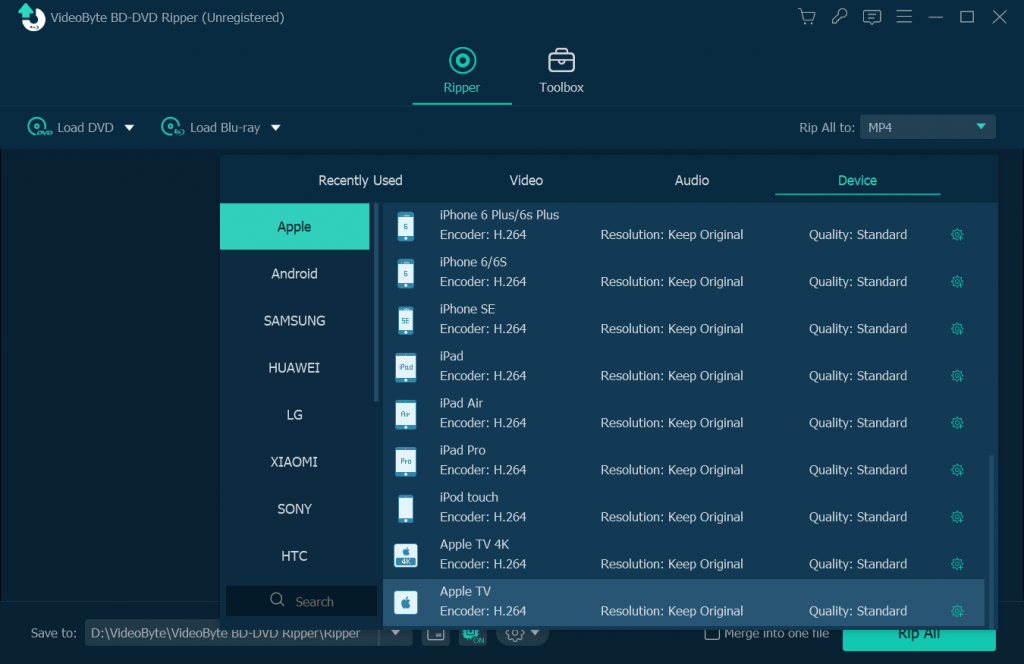Click the magnifier search icon
1024x664 pixels.
click(278, 600)
